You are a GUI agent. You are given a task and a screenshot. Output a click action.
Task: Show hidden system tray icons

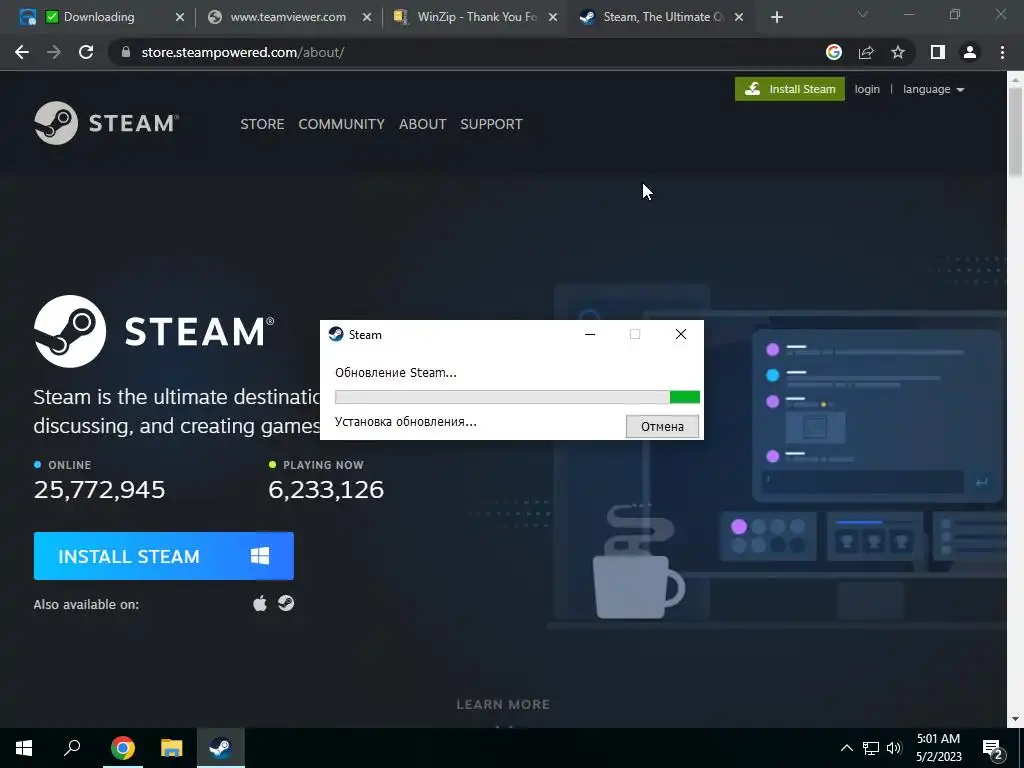click(846, 748)
